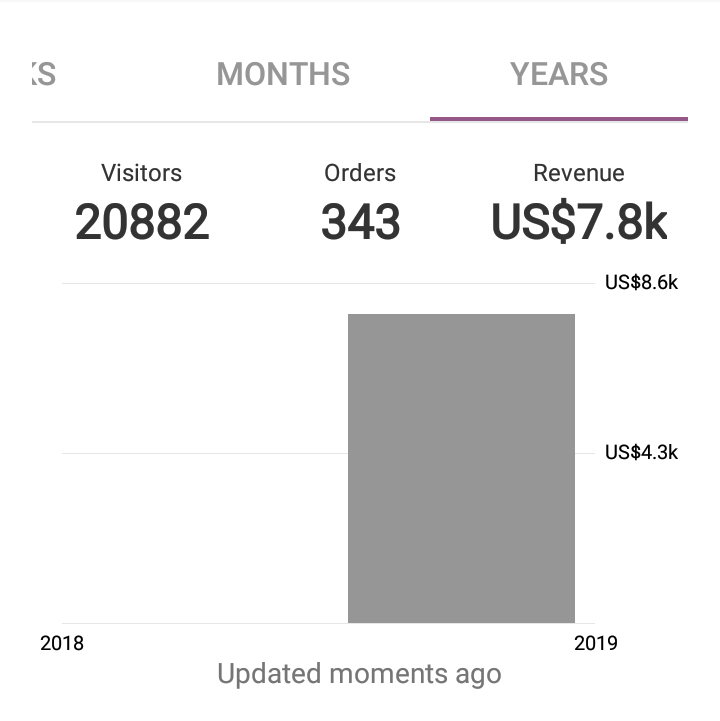Click the US$8.6k axis label

641,283
